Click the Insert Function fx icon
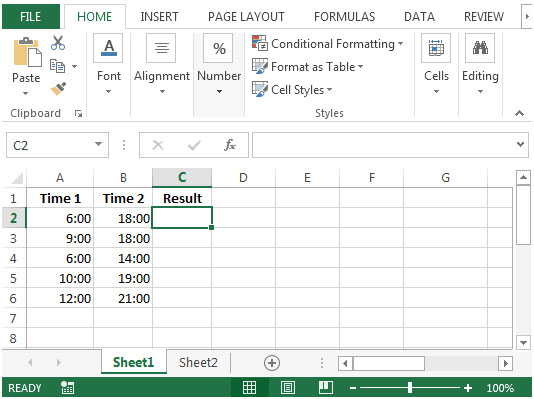The height and width of the screenshot is (399, 534). 230,145
